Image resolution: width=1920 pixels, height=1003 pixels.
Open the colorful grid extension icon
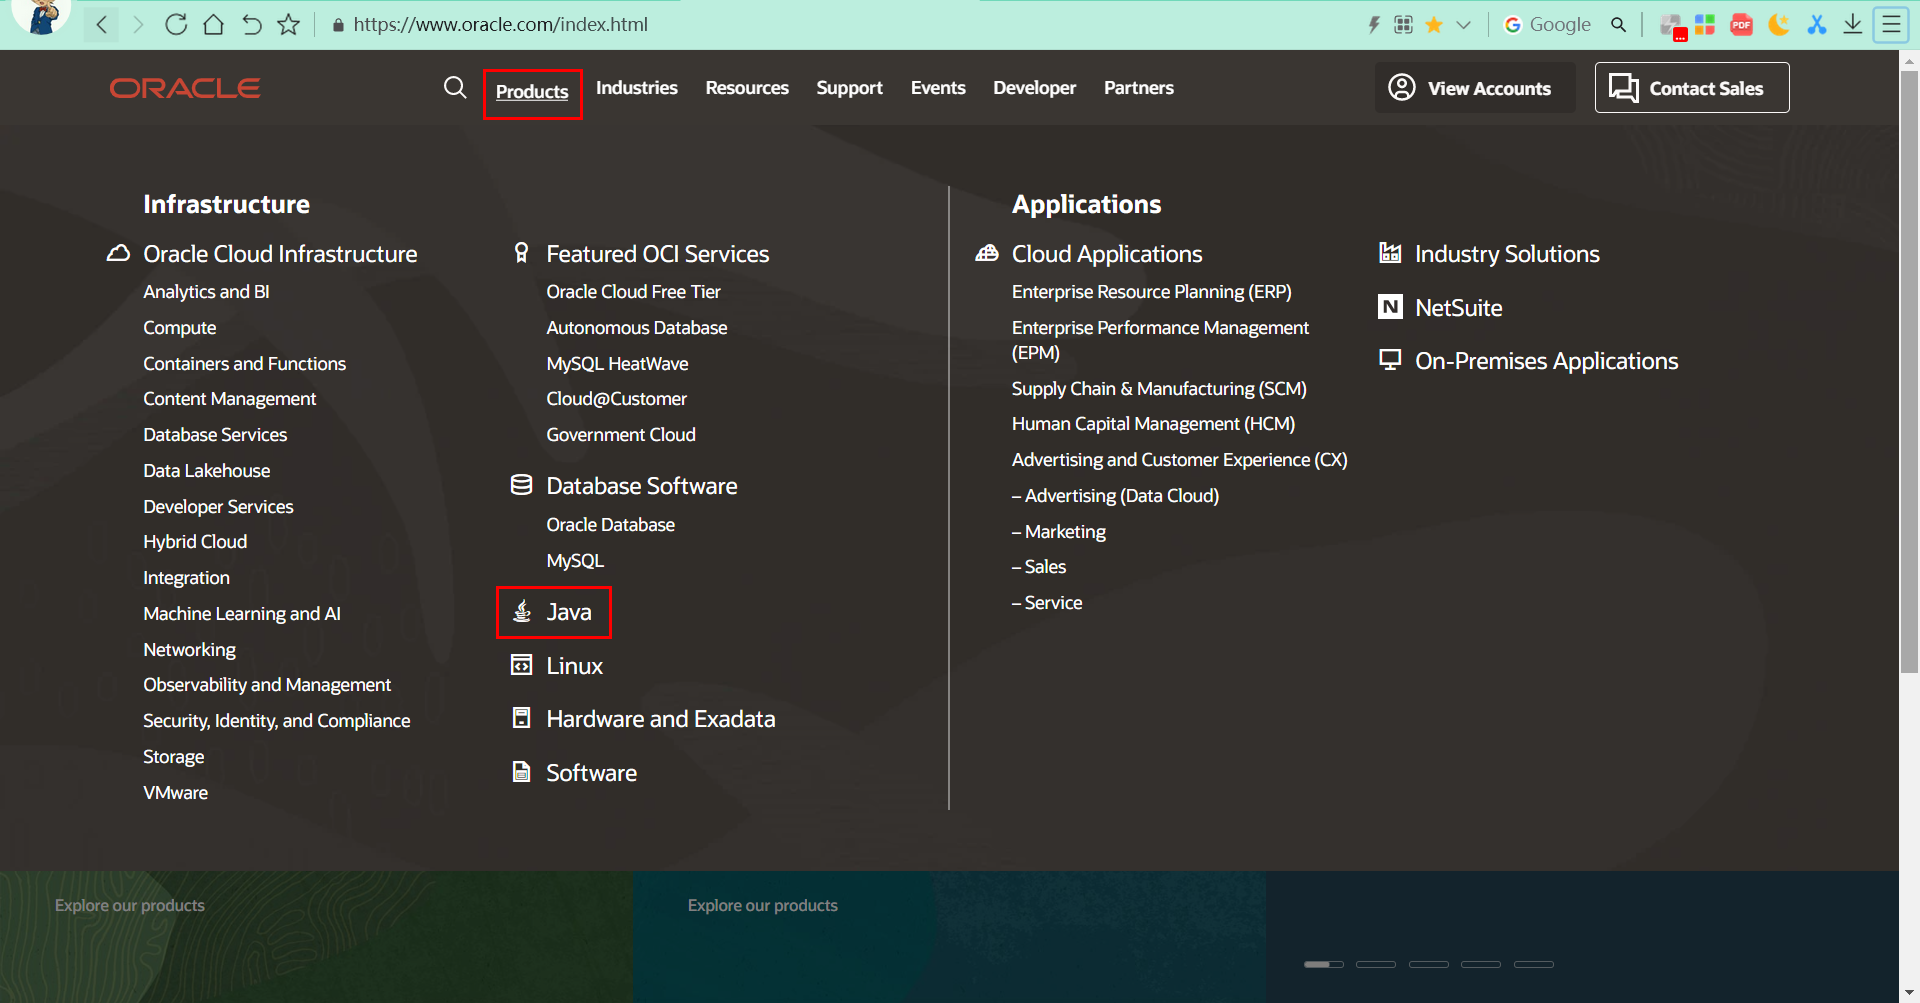click(x=1705, y=24)
